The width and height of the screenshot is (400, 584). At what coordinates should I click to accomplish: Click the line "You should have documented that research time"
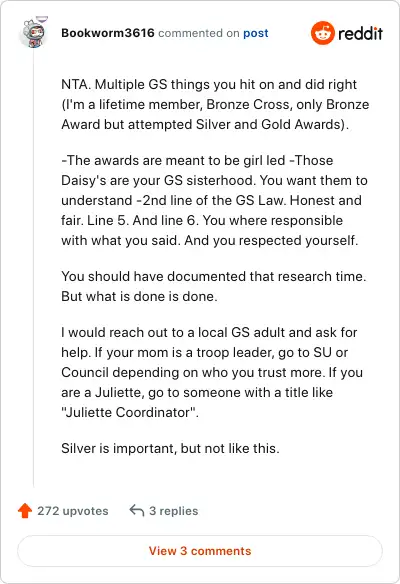coord(214,276)
